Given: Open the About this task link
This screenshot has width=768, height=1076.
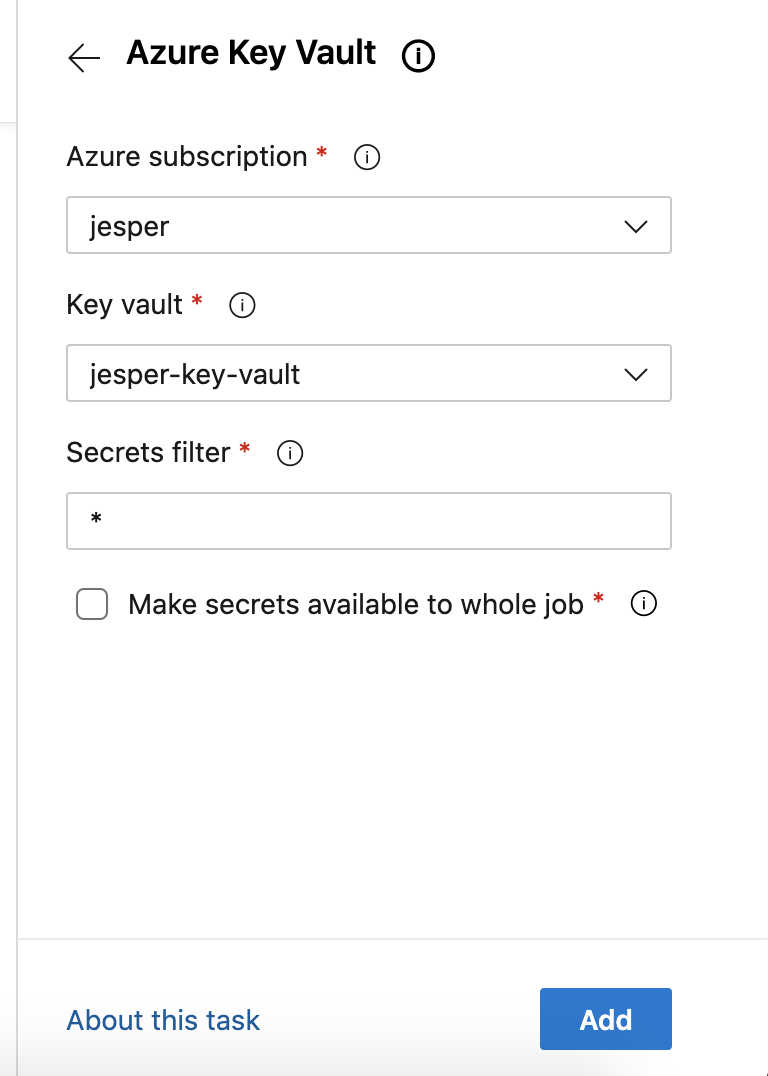Looking at the screenshot, I should [x=163, y=1020].
